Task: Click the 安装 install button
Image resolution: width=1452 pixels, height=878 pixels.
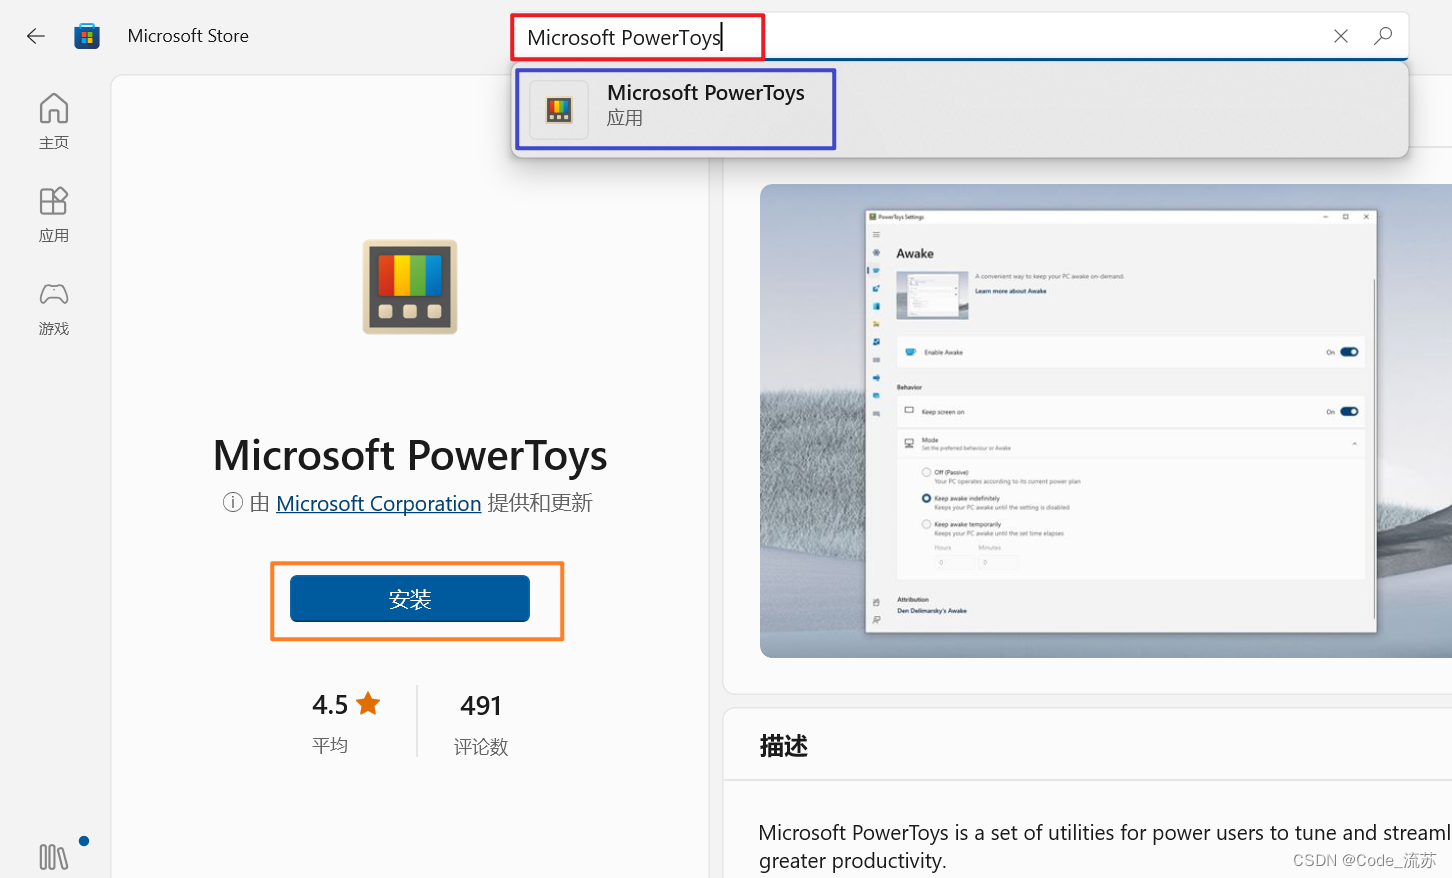Action: click(x=410, y=599)
